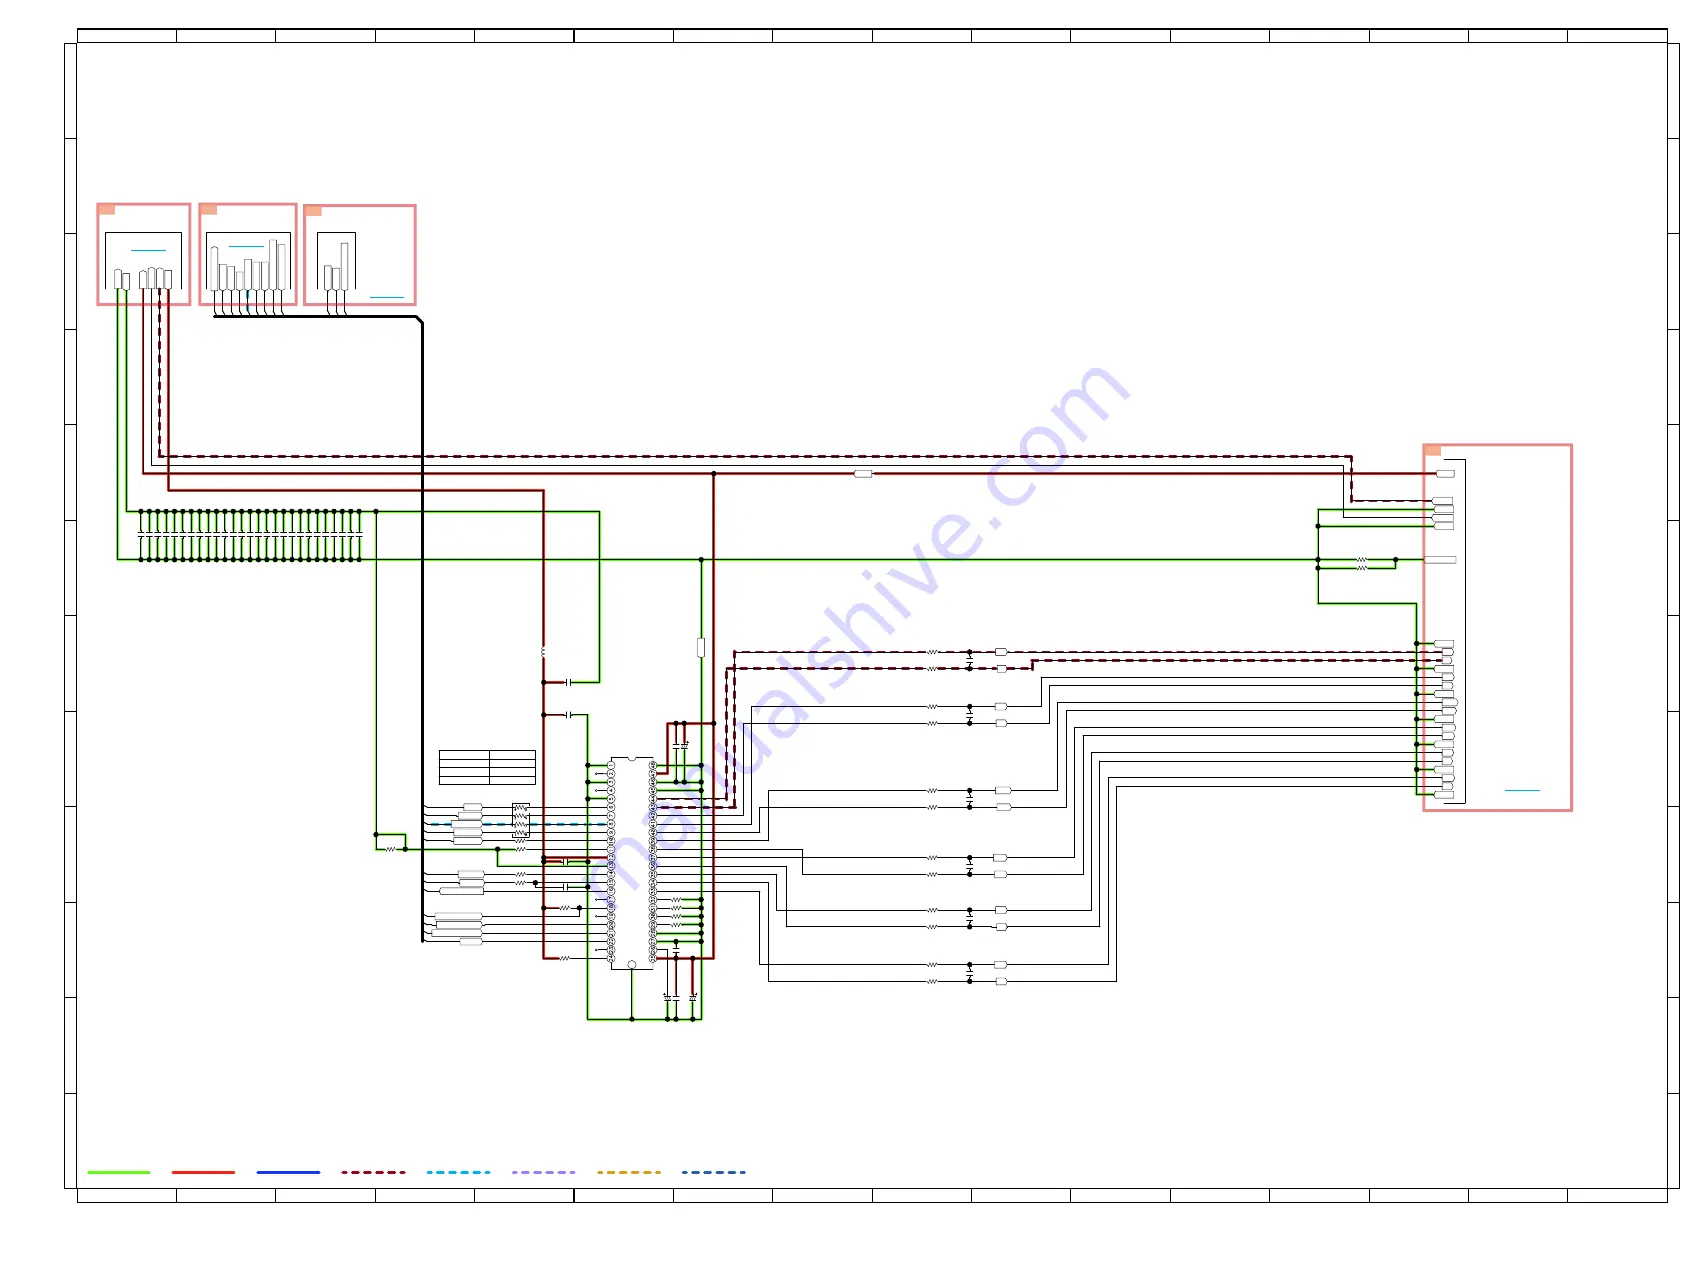Screen dimensions: 1701x1263
Task: Click orange tag on third top connector block
Action: click(x=314, y=211)
